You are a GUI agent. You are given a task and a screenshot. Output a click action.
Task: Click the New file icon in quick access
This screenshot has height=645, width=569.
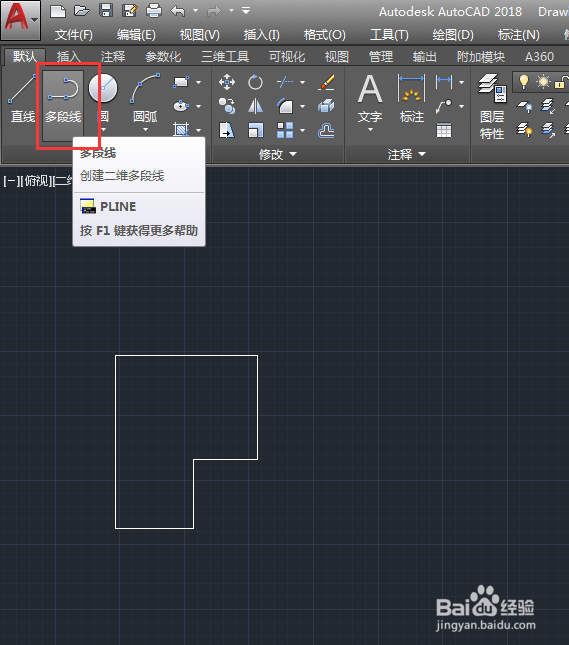(x=58, y=11)
